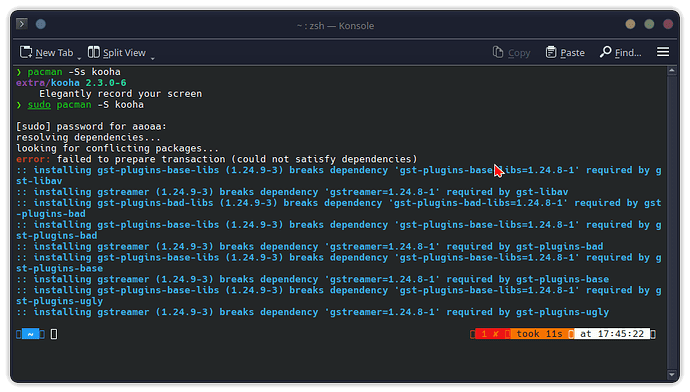The height and width of the screenshot is (392, 690).
Task: Click the home directory tilde prompt segment
Action: pyautogui.click(x=30, y=334)
